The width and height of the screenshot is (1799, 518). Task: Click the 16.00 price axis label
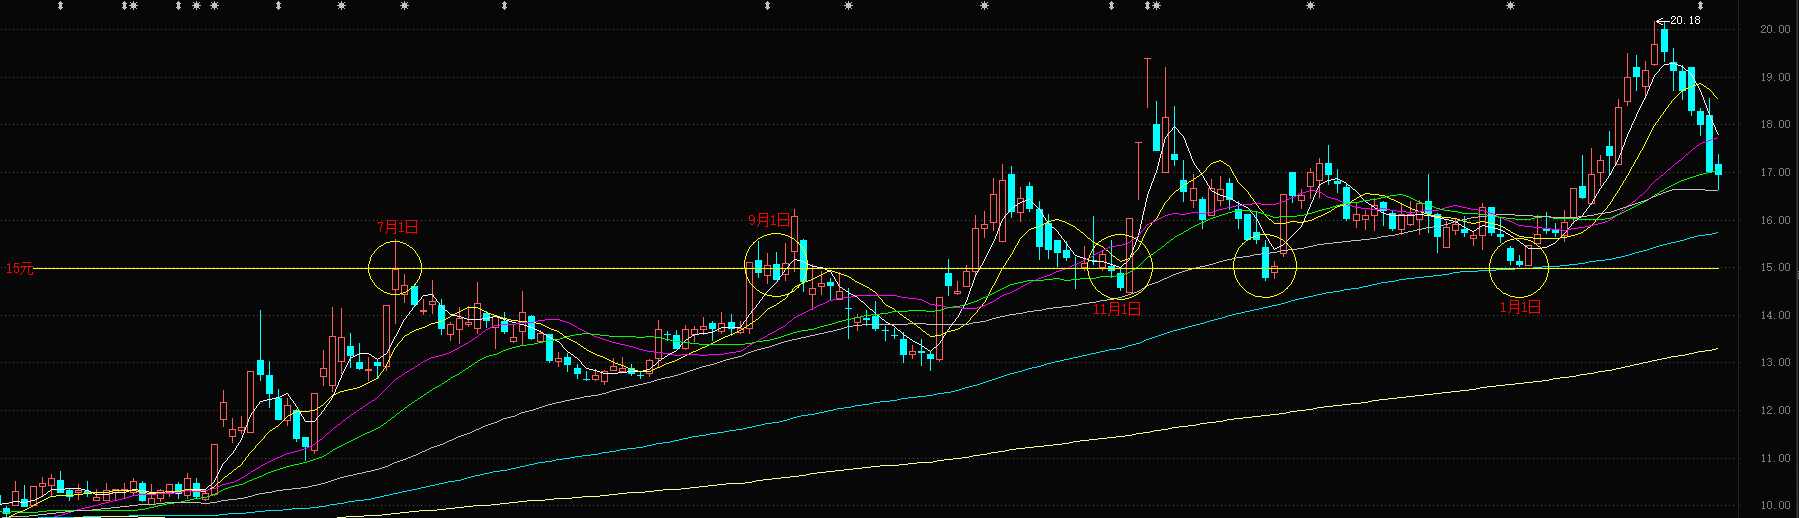pyautogui.click(x=1775, y=221)
